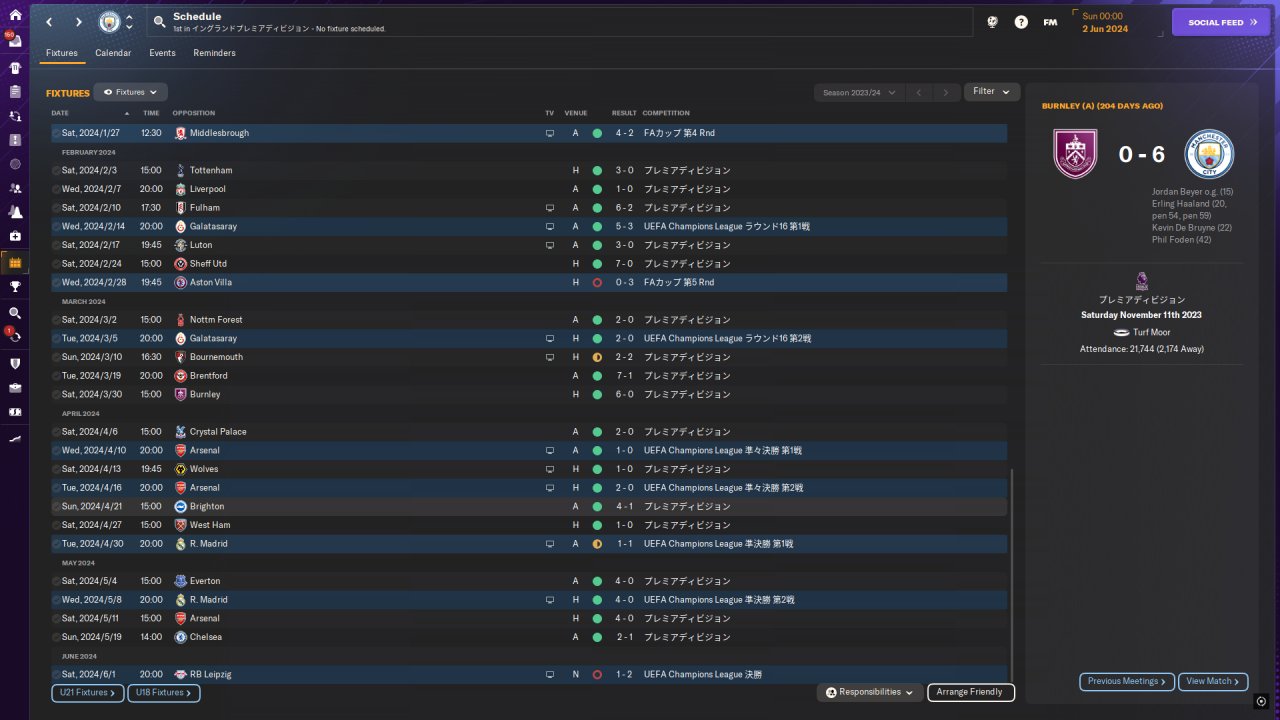Screen dimensions: 1280x720
Task: Open the Season 2023/24 dropdown
Action: [x=859, y=93]
